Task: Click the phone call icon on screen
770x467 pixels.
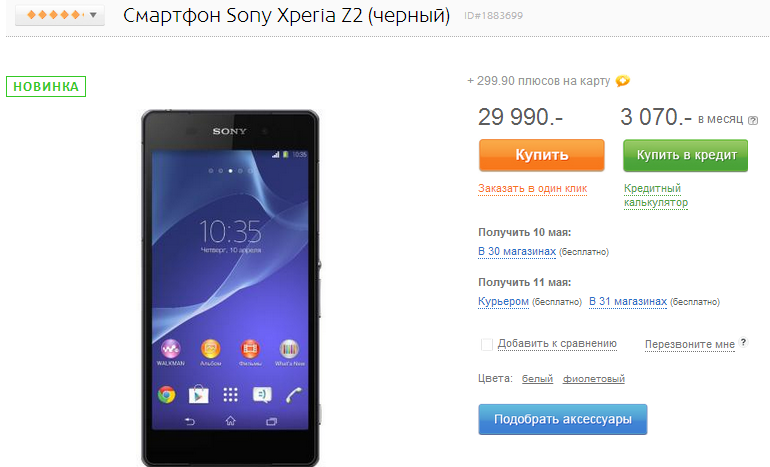Action: pyautogui.click(x=294, y=394)
